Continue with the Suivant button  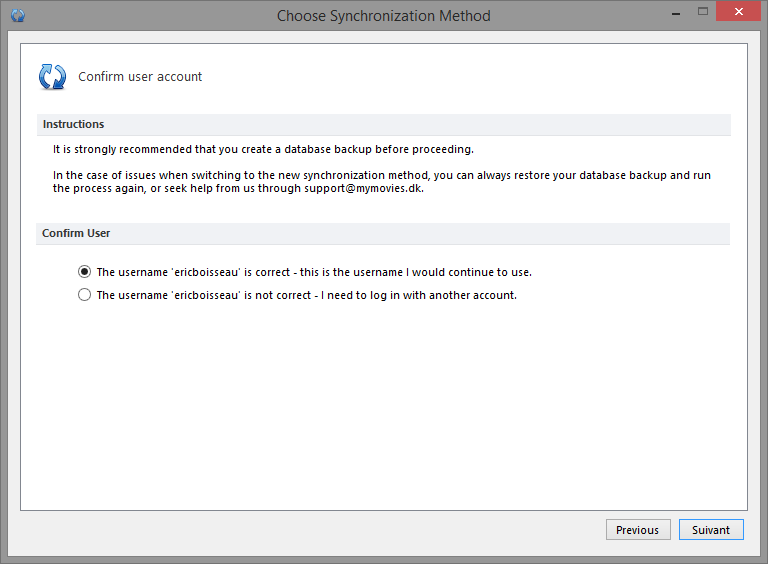711,530
